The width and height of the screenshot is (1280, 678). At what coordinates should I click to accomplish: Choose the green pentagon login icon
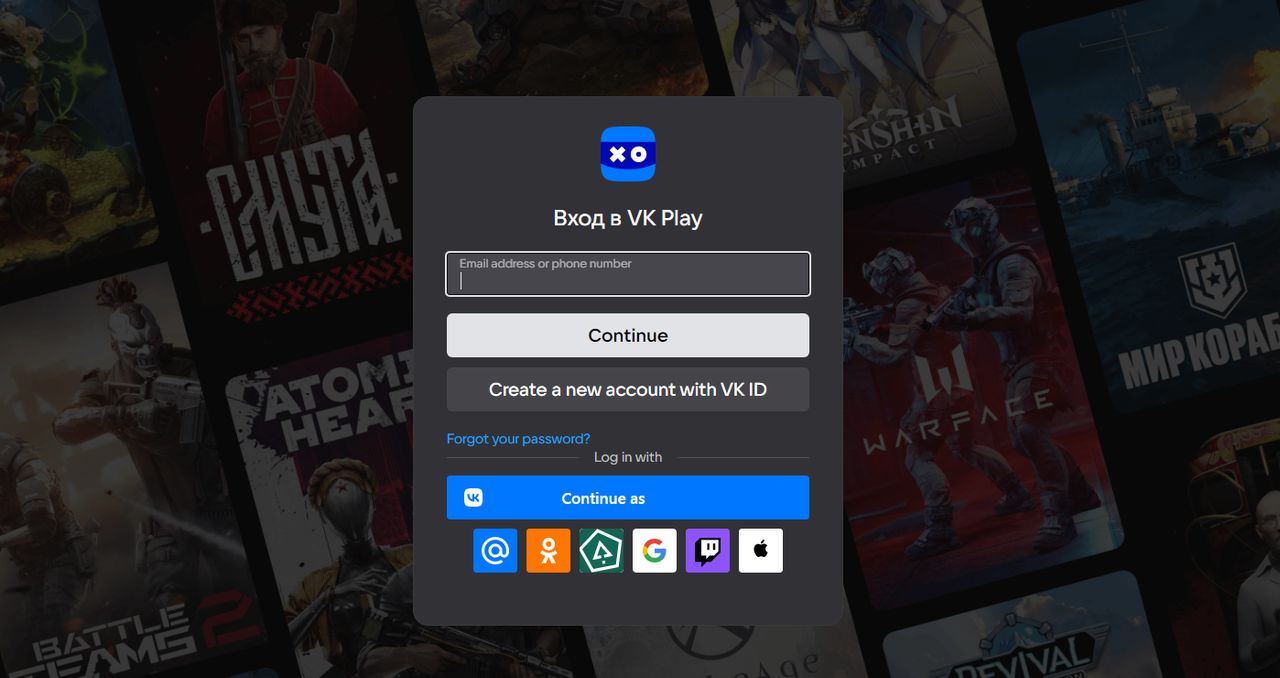point(601,551)
